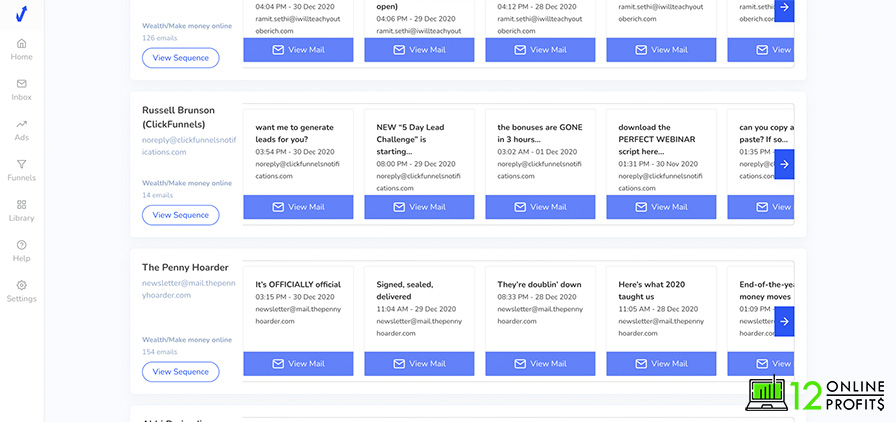View Mail for 'NEW 5 Day Lead Challenge'
This screenshot has width=896, height=422.
(419, 207)
